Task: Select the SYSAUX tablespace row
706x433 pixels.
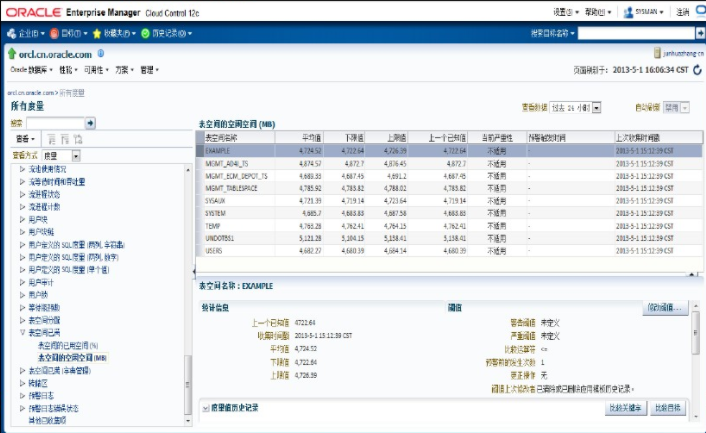Action: pyautogui.click(x=449, y=201)
